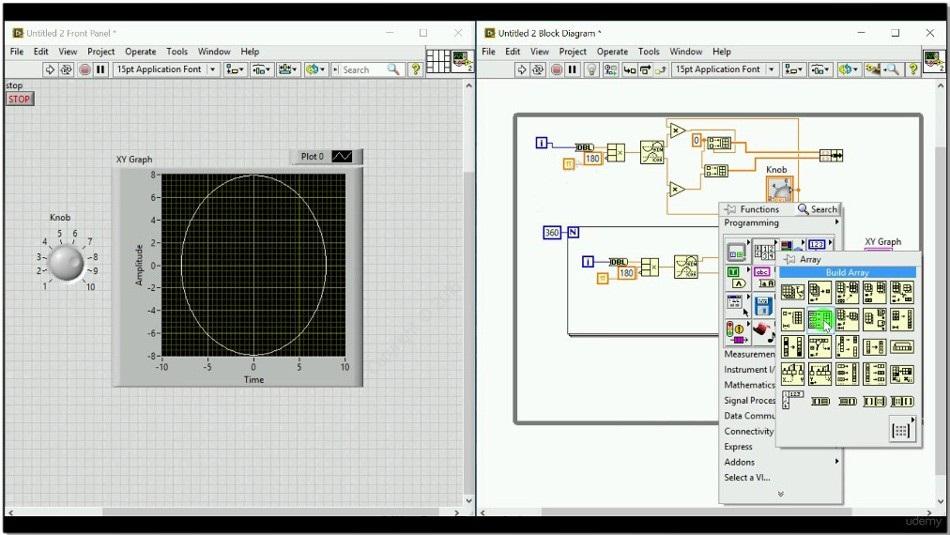Open Matrix subpalette icon
This screenshot has height=535, width=950.
click(902, 430)
